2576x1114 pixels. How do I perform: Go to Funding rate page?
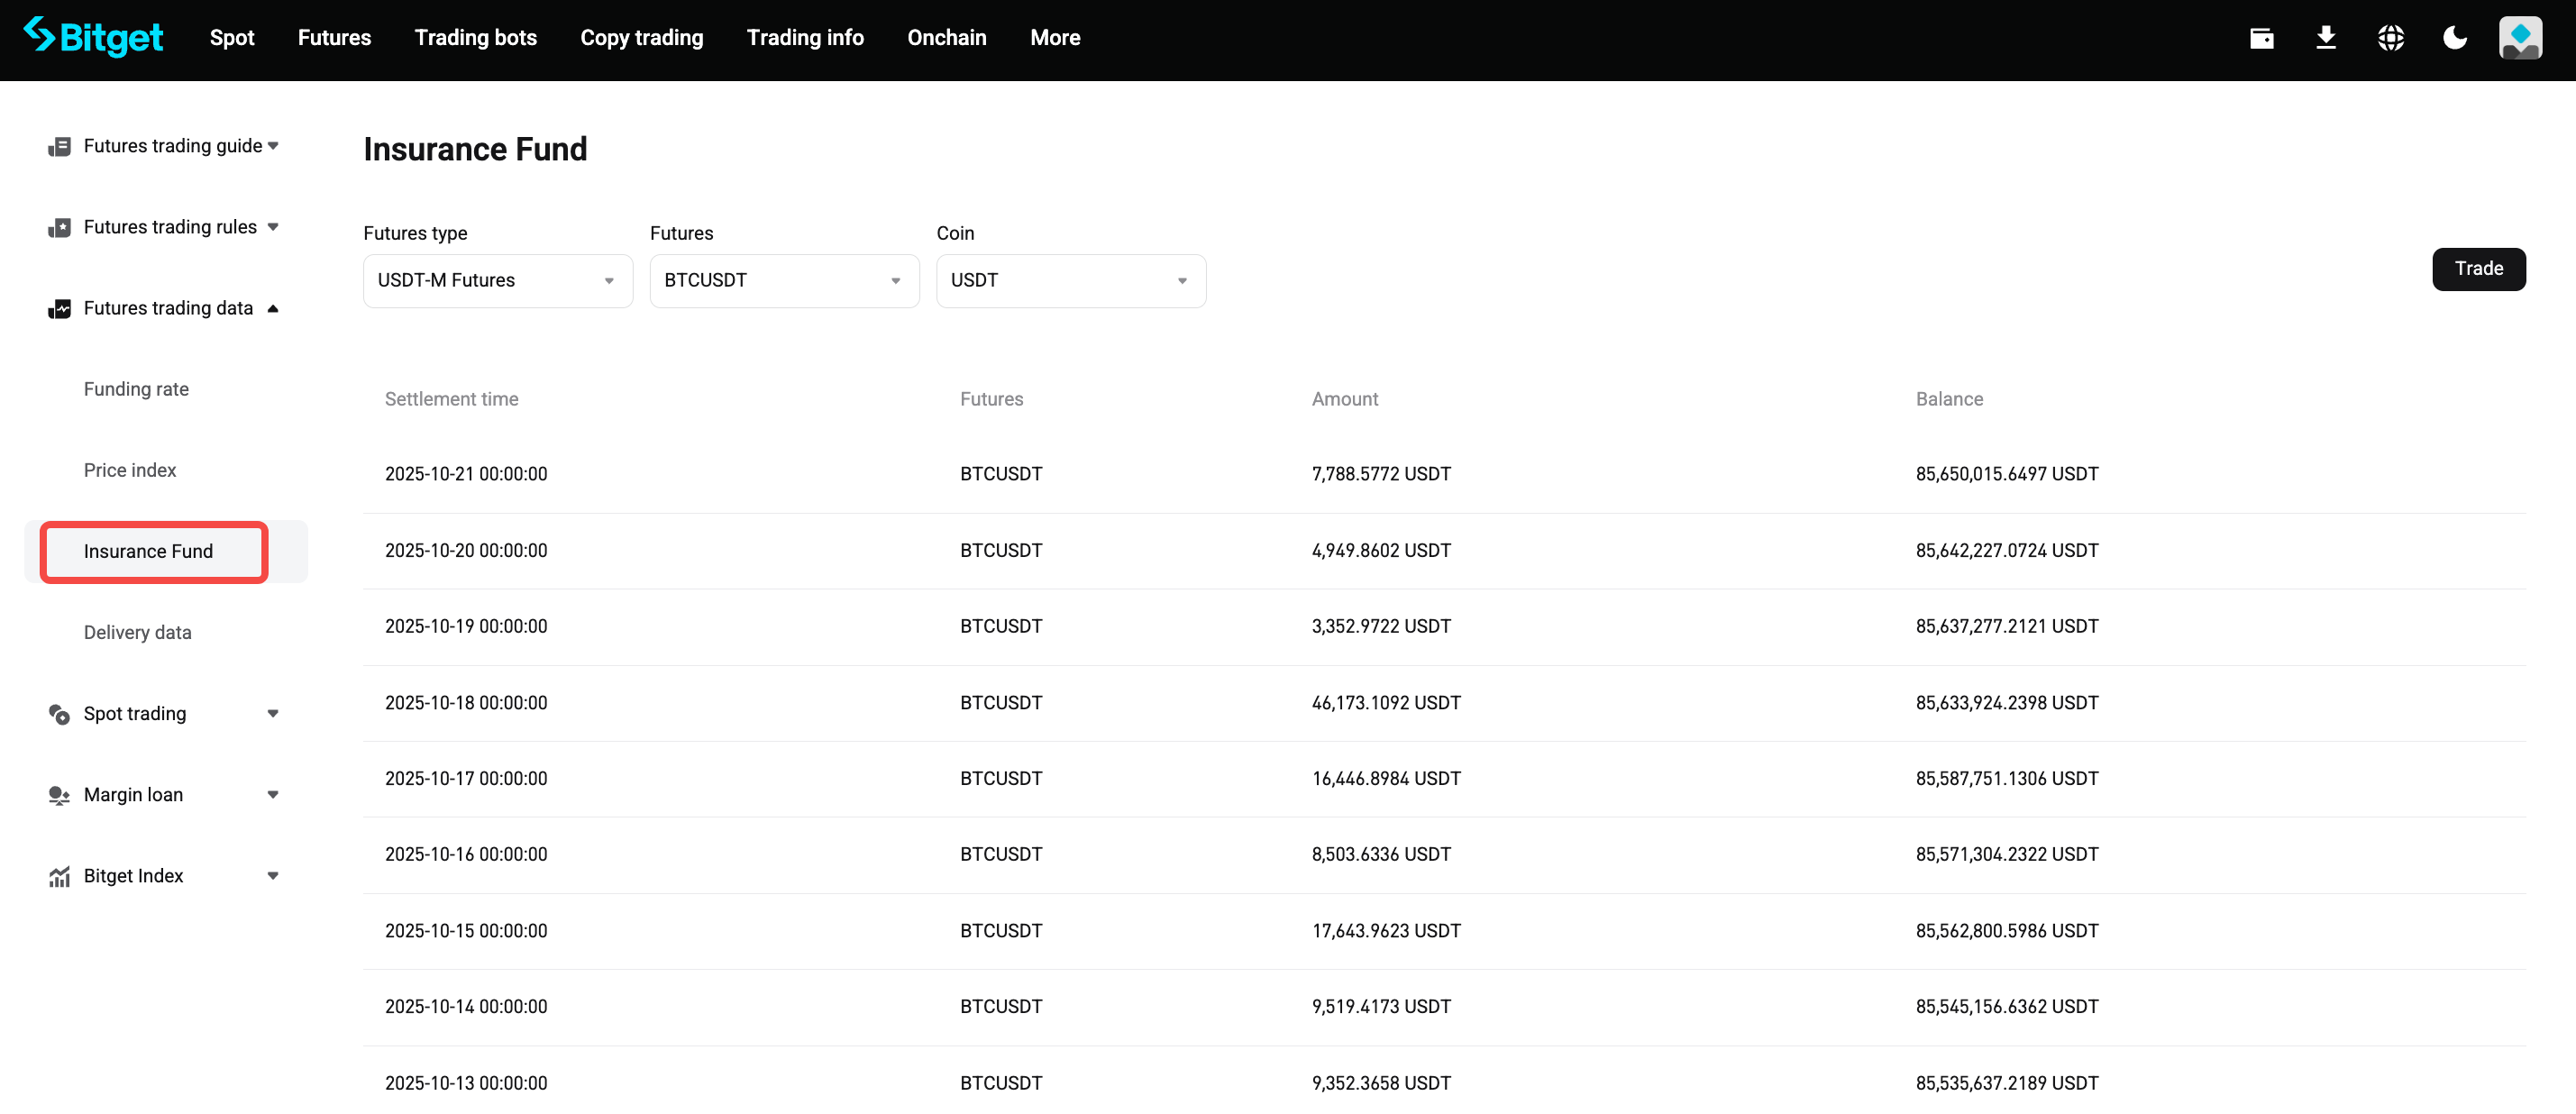(136, 389)
